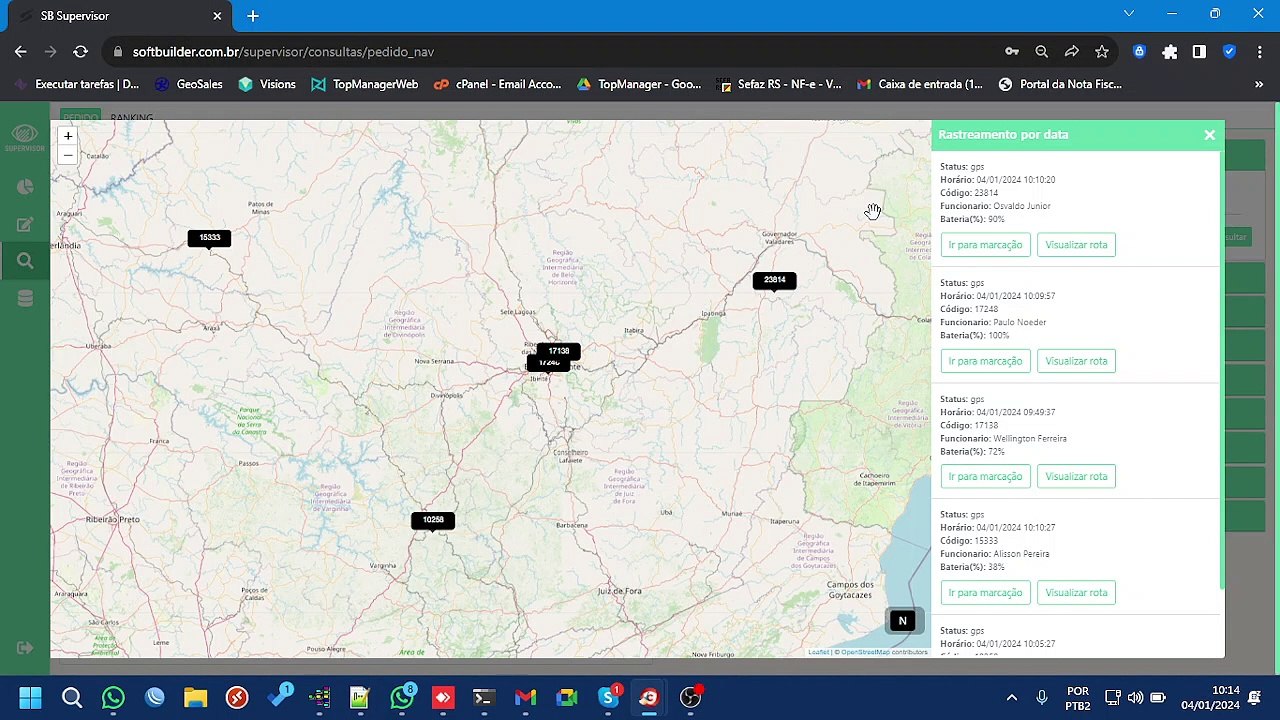Open the taskbar clock and calendar
Image resolution: width=1280 pixels, height=720 pixels.
coord(1210,697)
